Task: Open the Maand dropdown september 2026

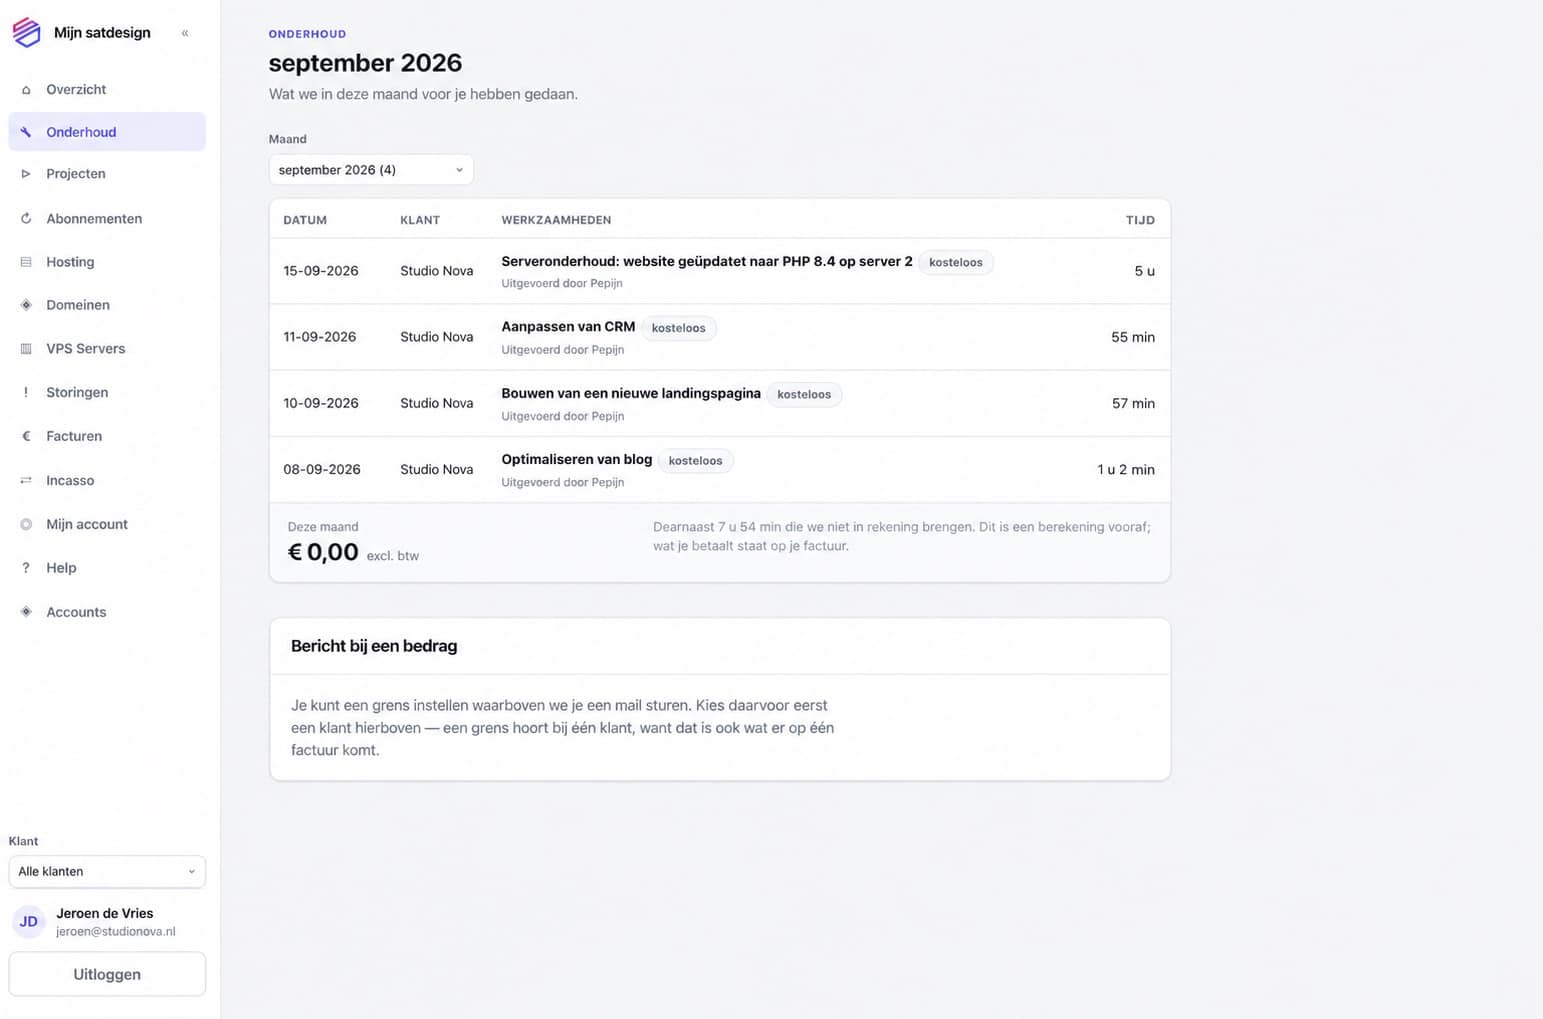Action: click(371, 170)
